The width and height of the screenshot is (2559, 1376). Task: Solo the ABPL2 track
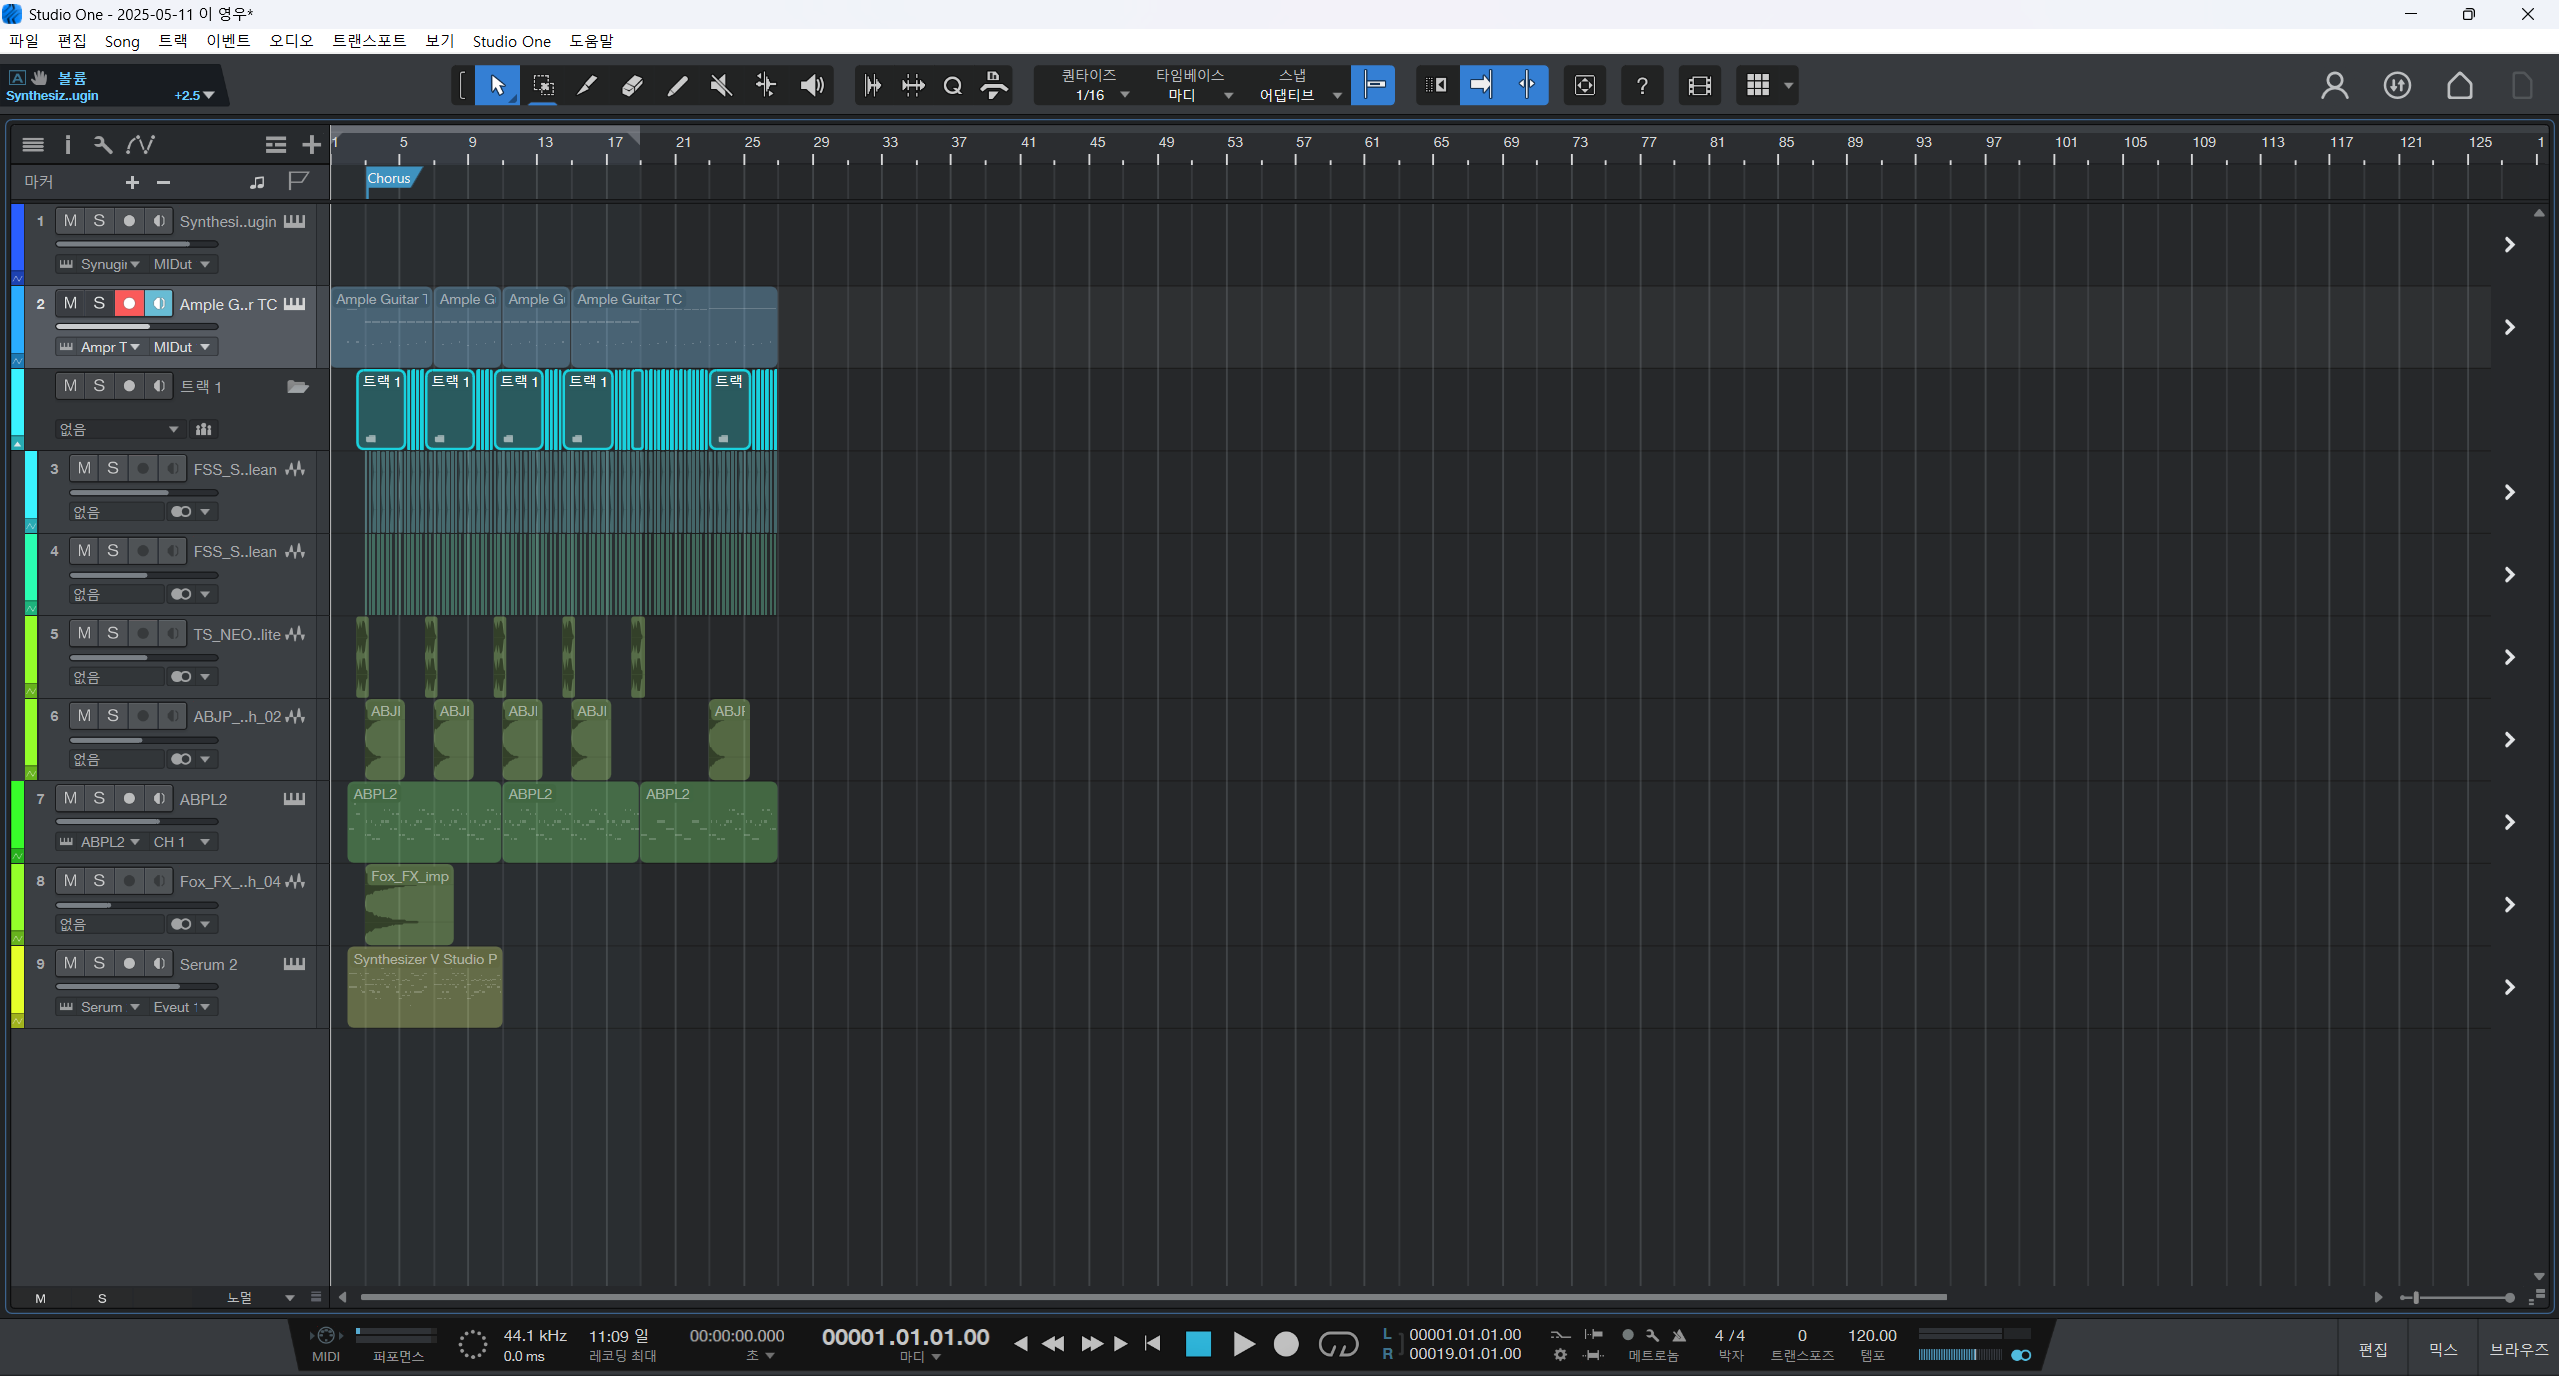click(99, 798)
